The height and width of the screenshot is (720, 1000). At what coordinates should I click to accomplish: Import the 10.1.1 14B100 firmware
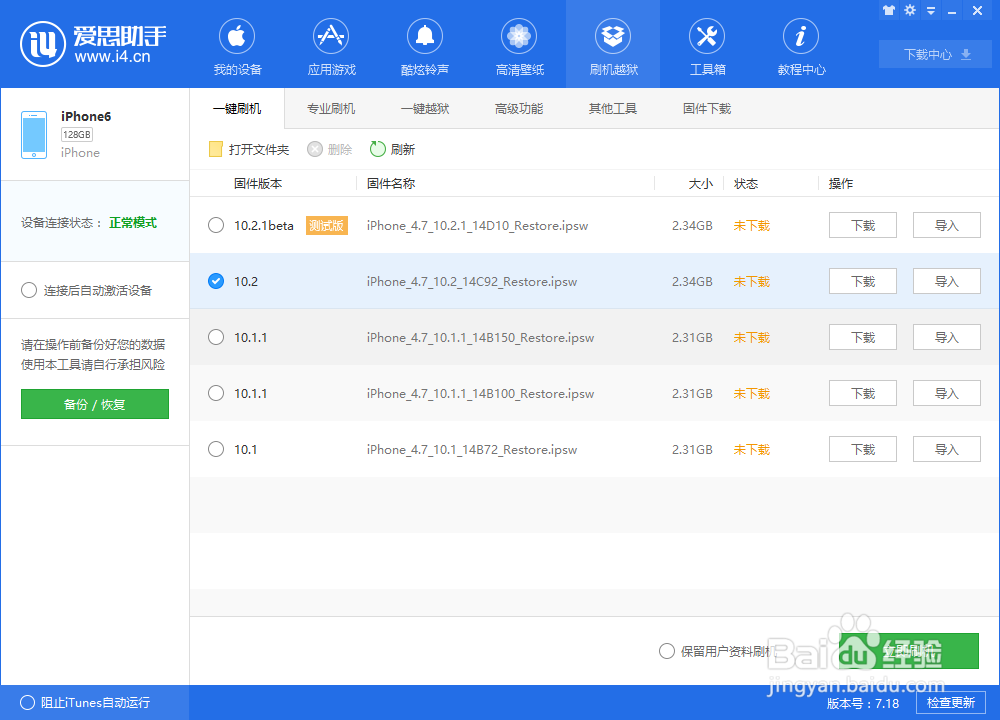(946, 393)
